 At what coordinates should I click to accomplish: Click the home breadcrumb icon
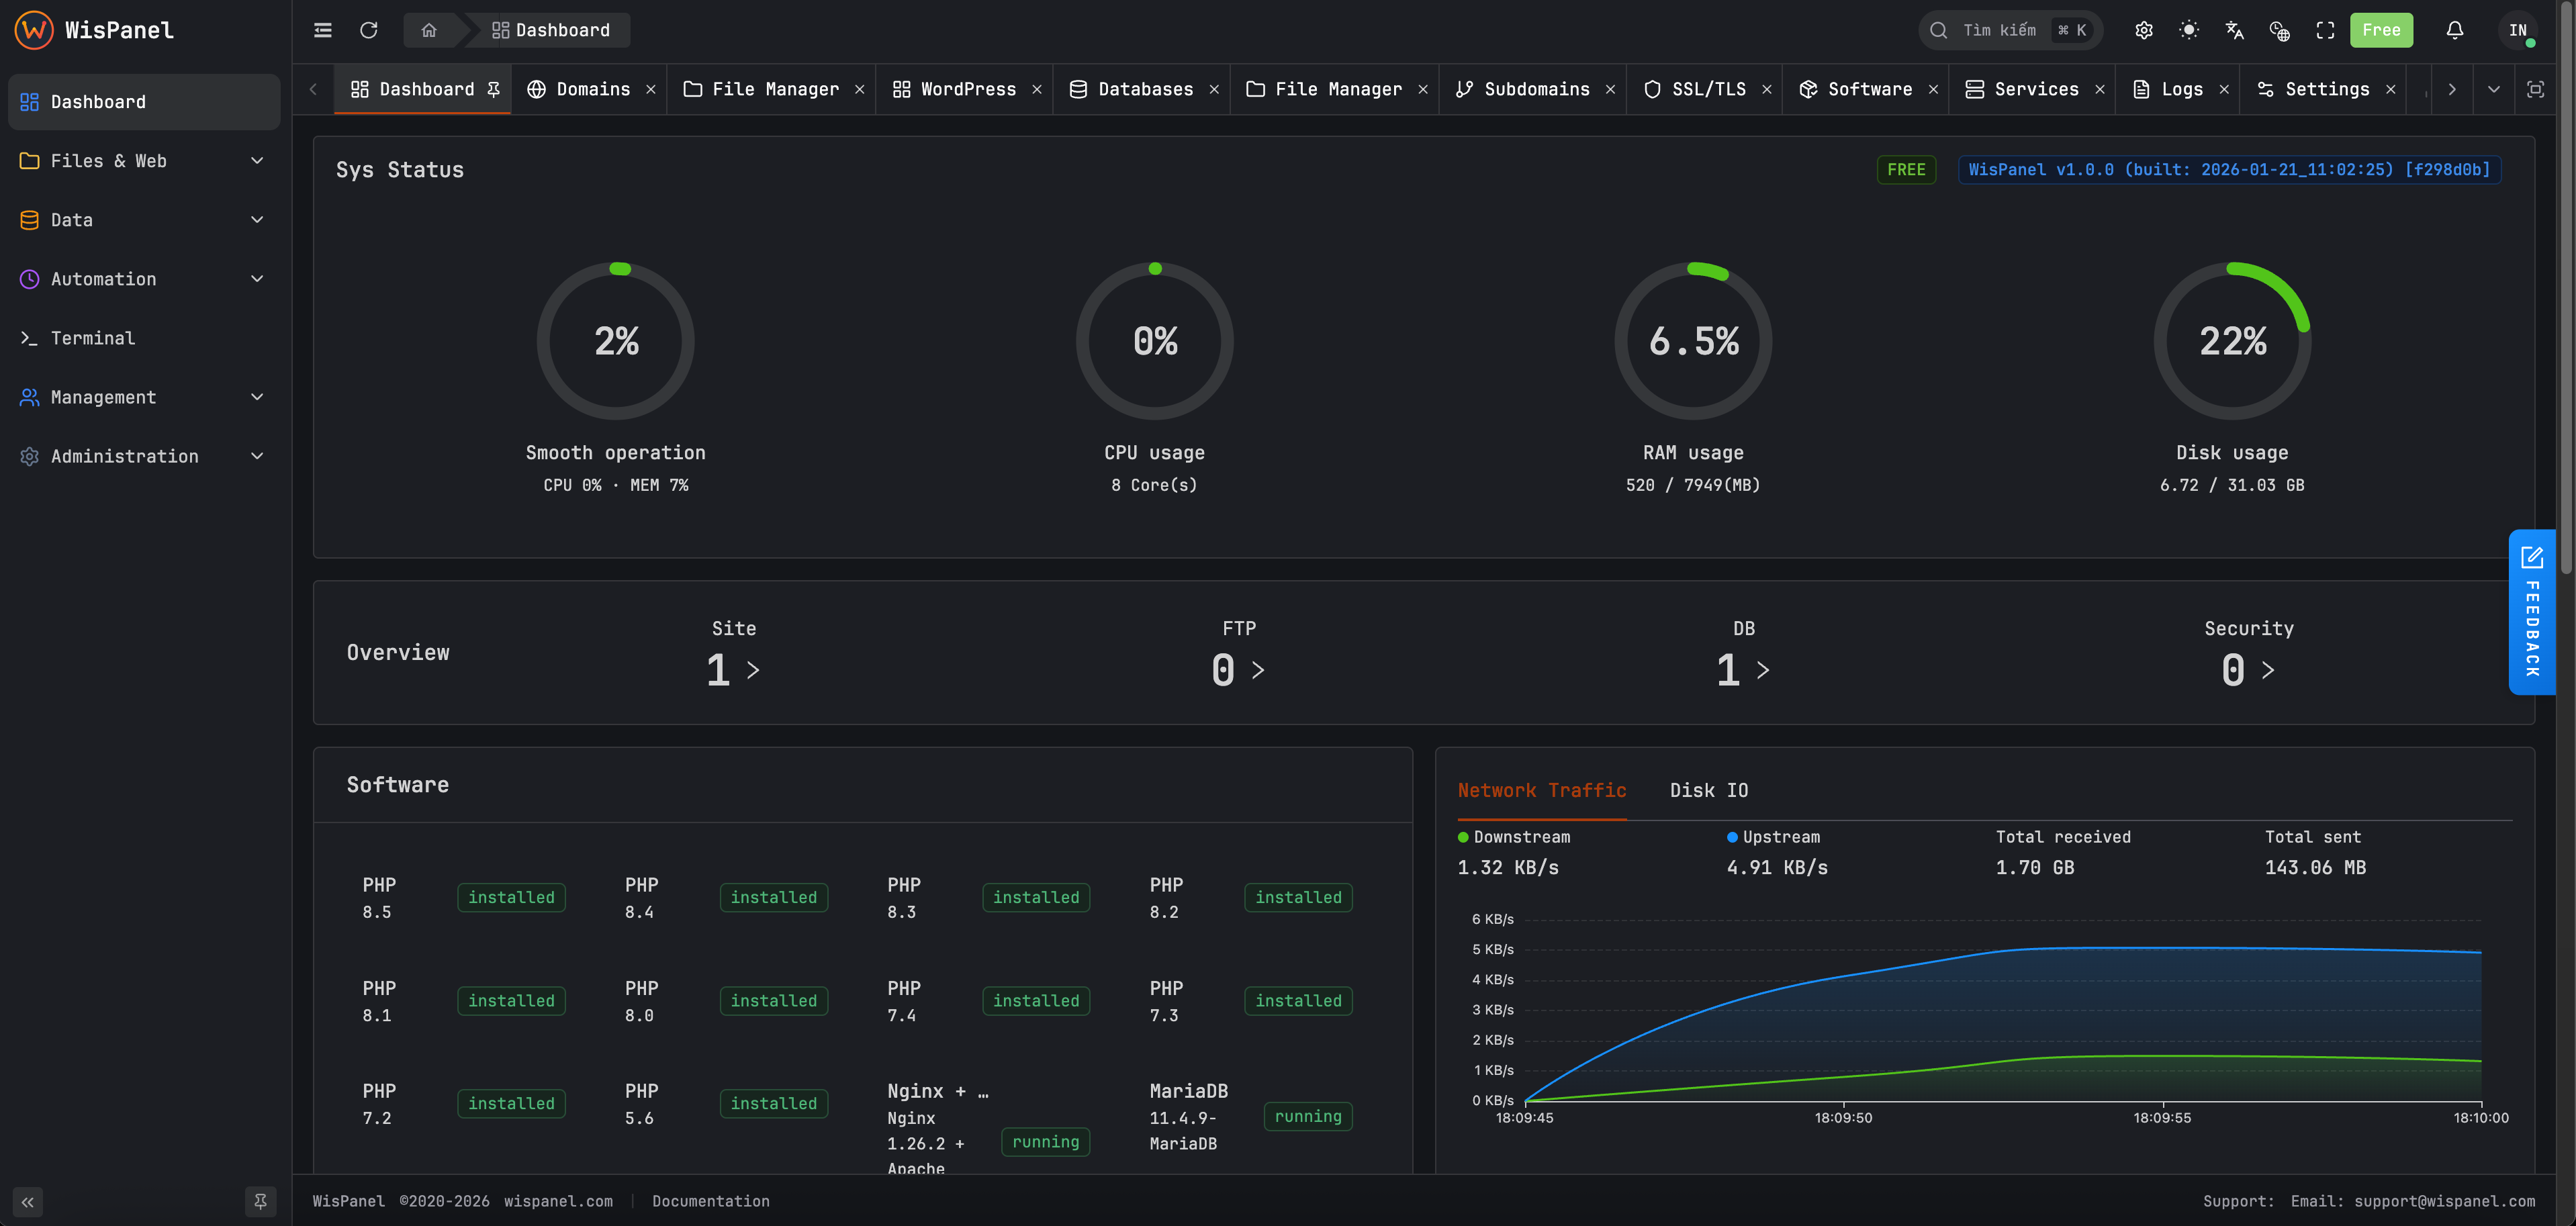tap(429, 30)
